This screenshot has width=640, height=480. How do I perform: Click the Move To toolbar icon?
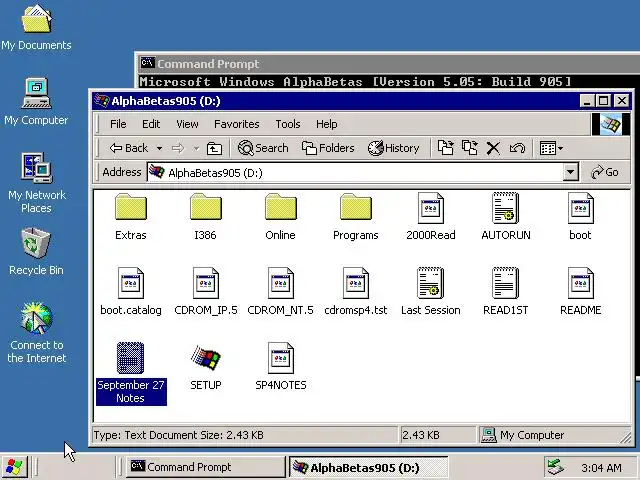(x=445, y=148)
